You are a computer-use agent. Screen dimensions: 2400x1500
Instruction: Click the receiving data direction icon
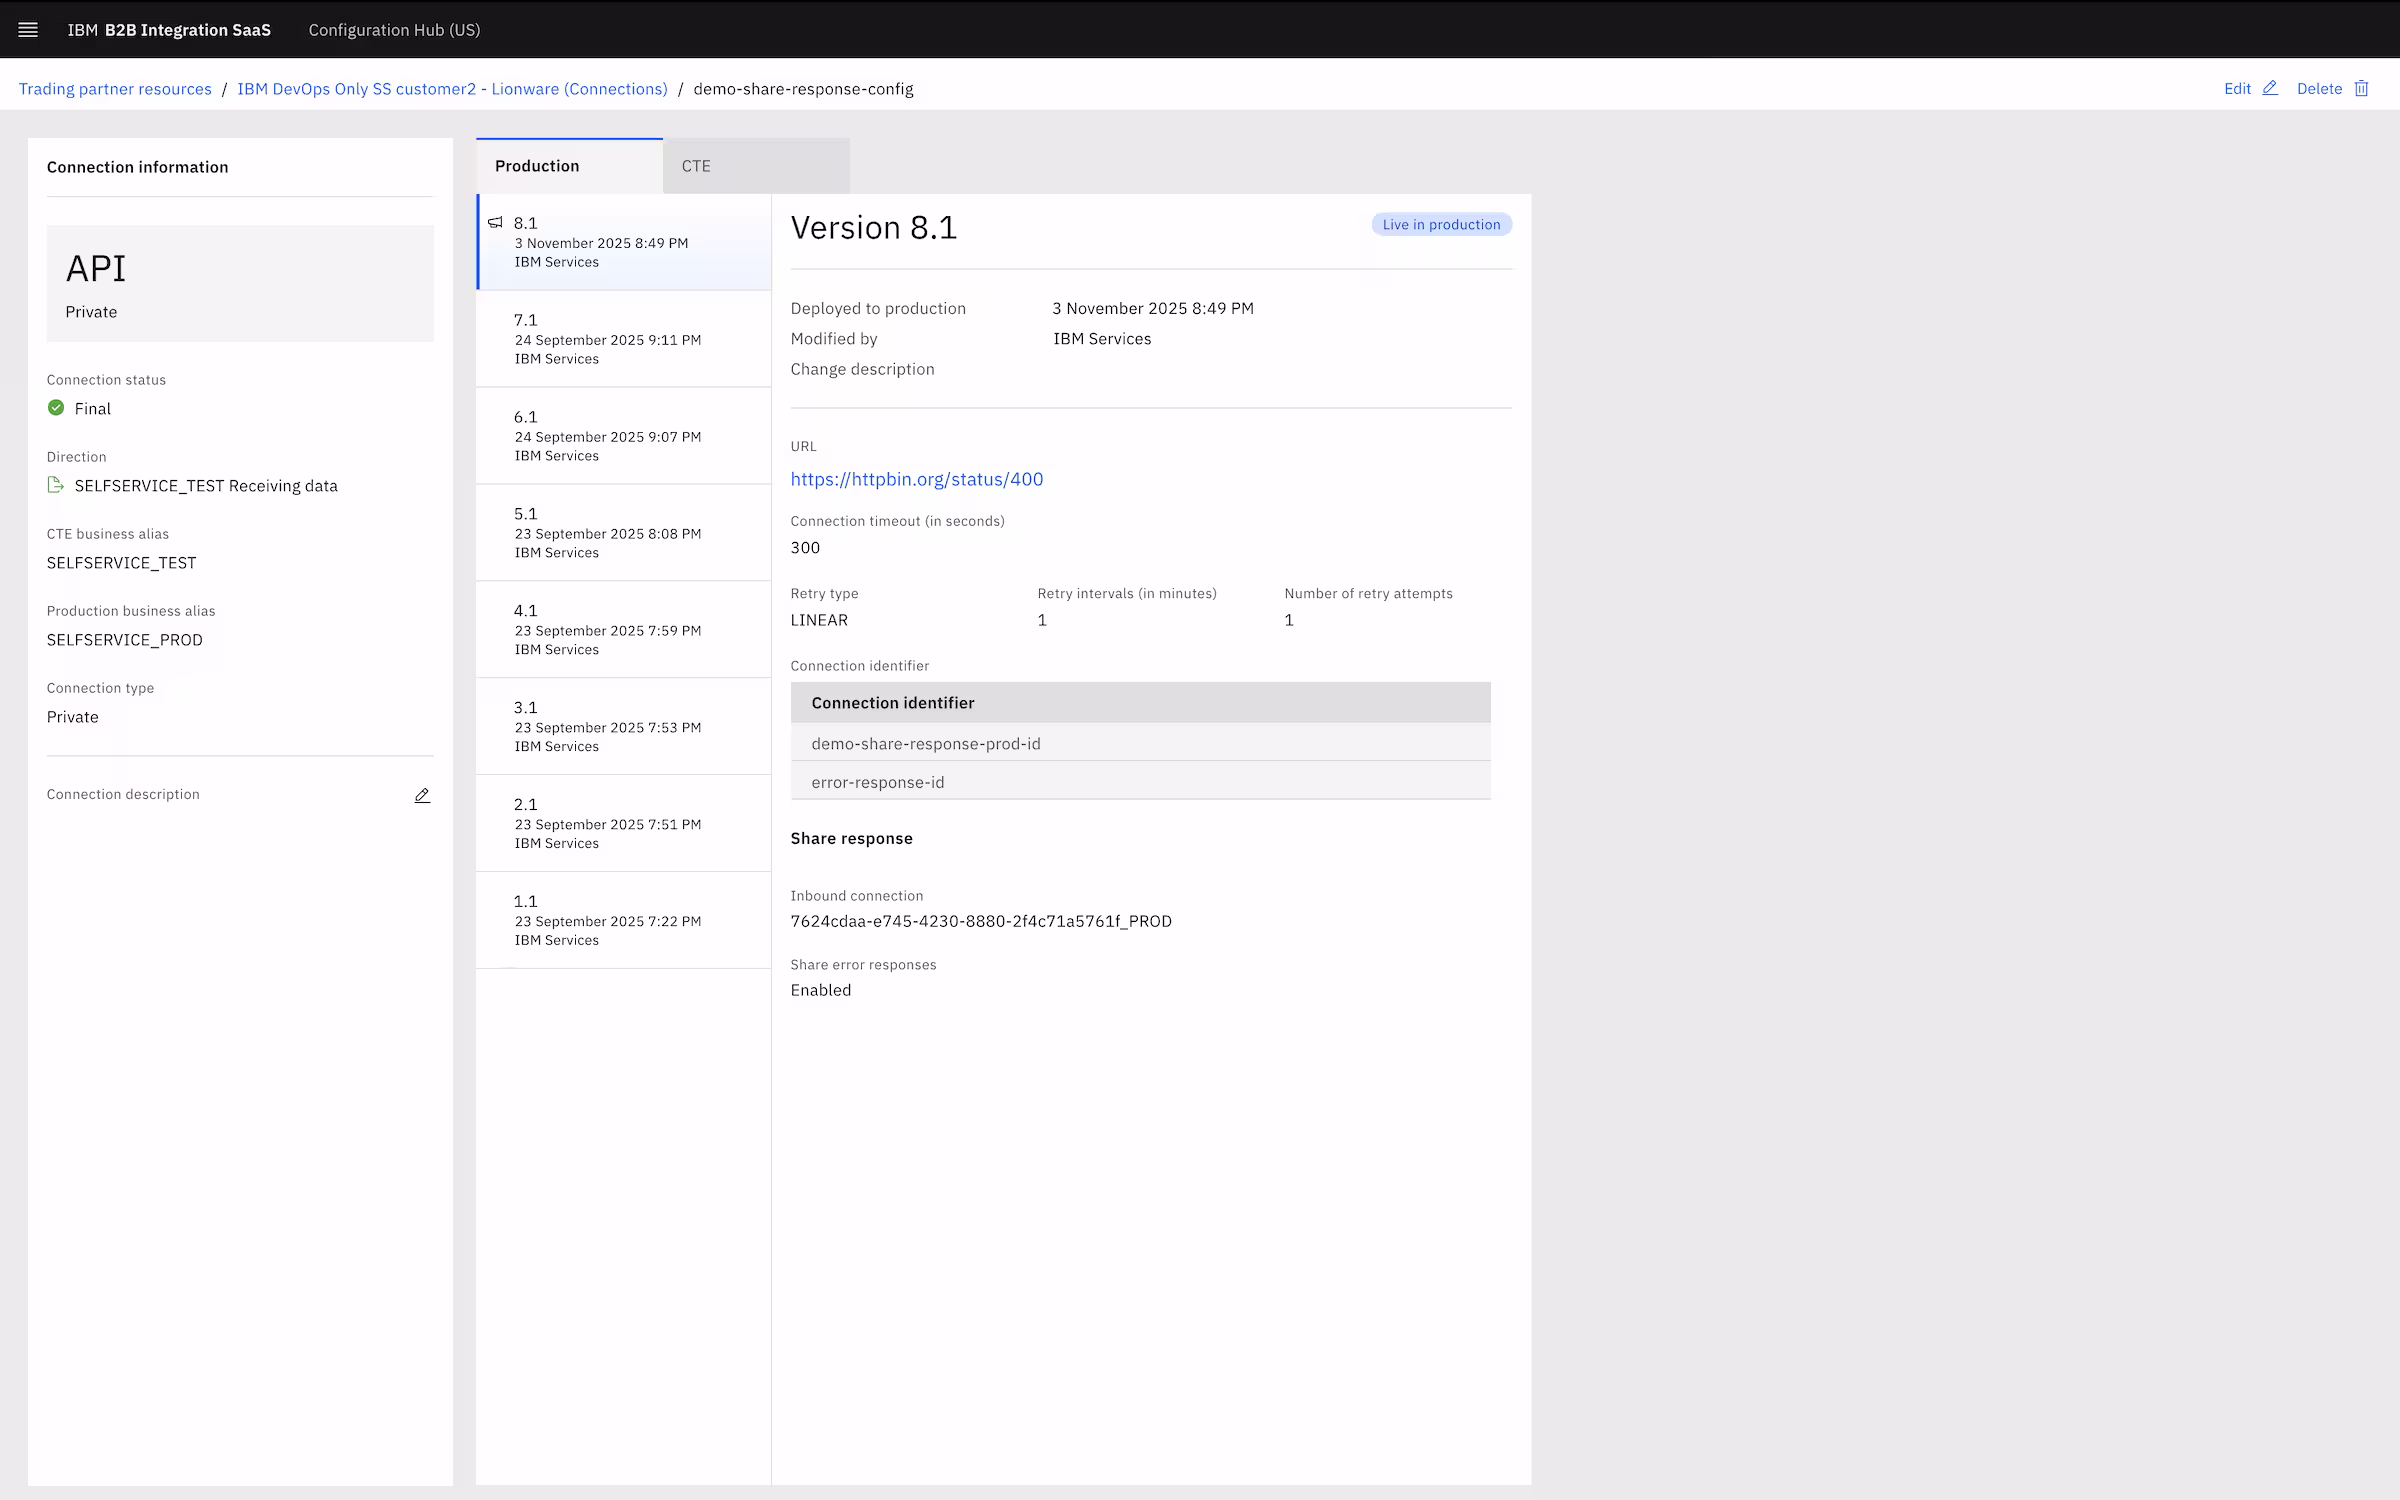click(56, 485)
